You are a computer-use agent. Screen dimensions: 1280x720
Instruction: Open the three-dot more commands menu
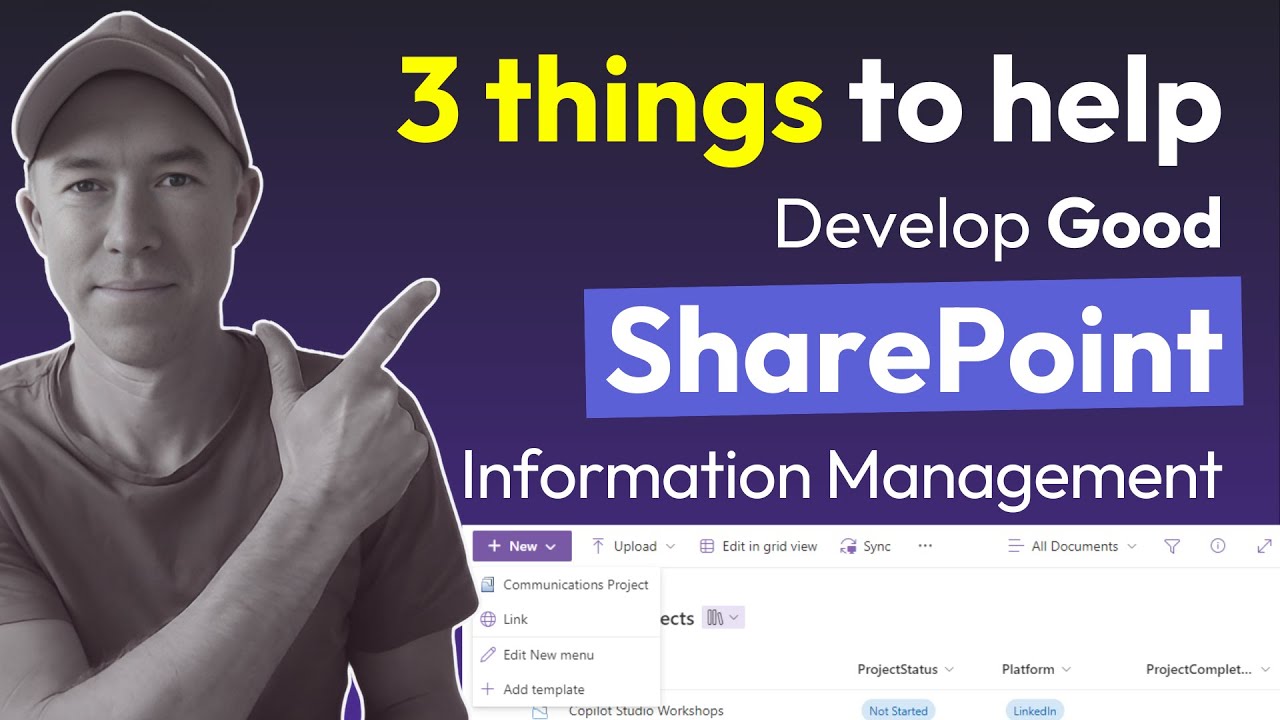(925, 546)
